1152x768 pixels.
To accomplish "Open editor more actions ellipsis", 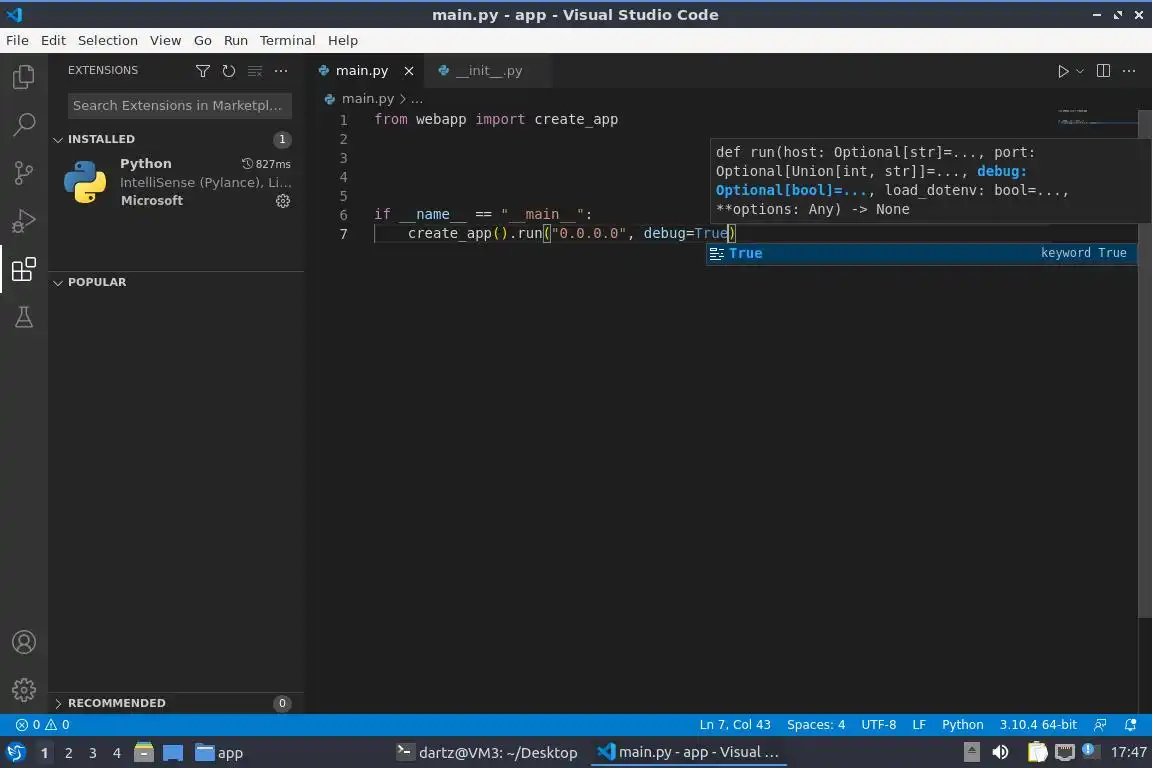I will pos(1129,71).
